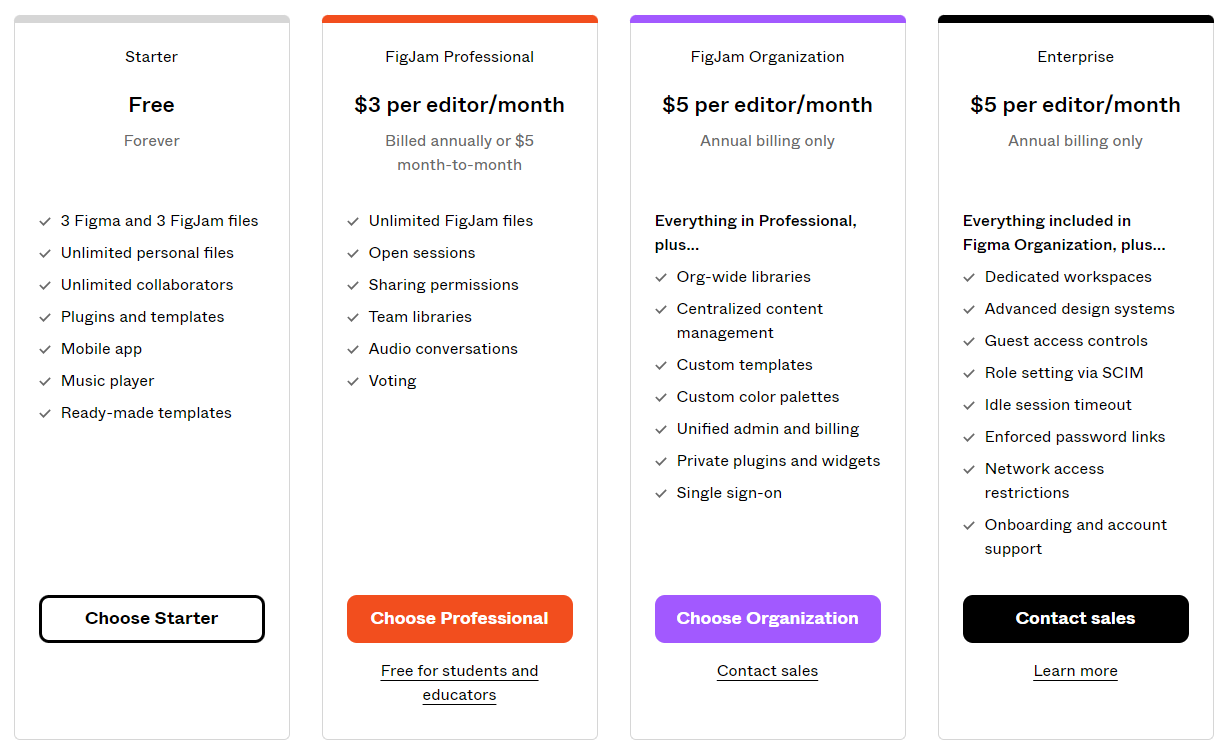The image size is (1227, 752).
Task: Click the FigJam Professional plan title
Action: [x=460, y=57]
